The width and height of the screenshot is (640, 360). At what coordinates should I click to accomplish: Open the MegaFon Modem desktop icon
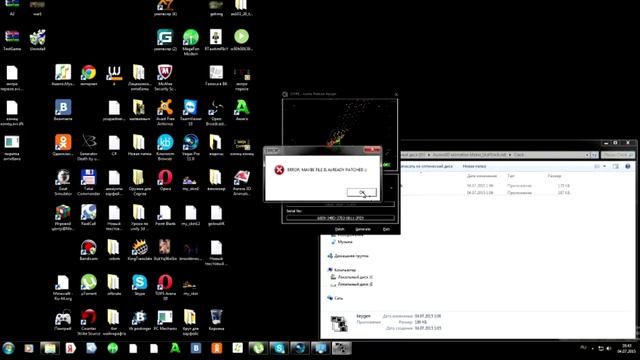click(191, 42)
